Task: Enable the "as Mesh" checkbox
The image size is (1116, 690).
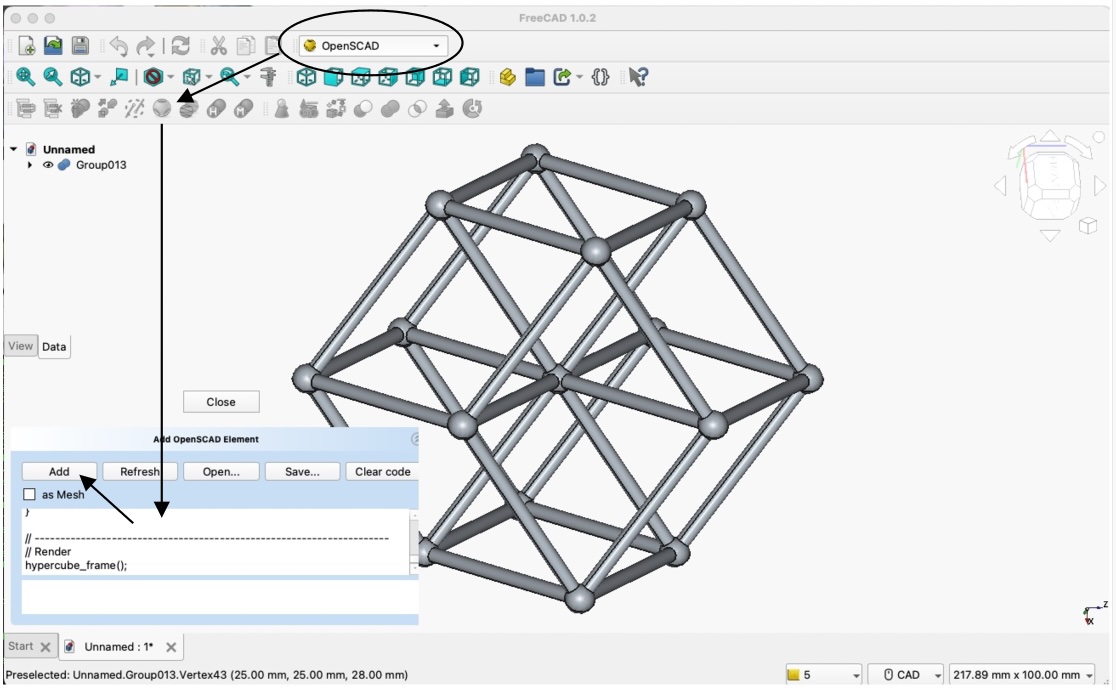Action: pos(30,494)
